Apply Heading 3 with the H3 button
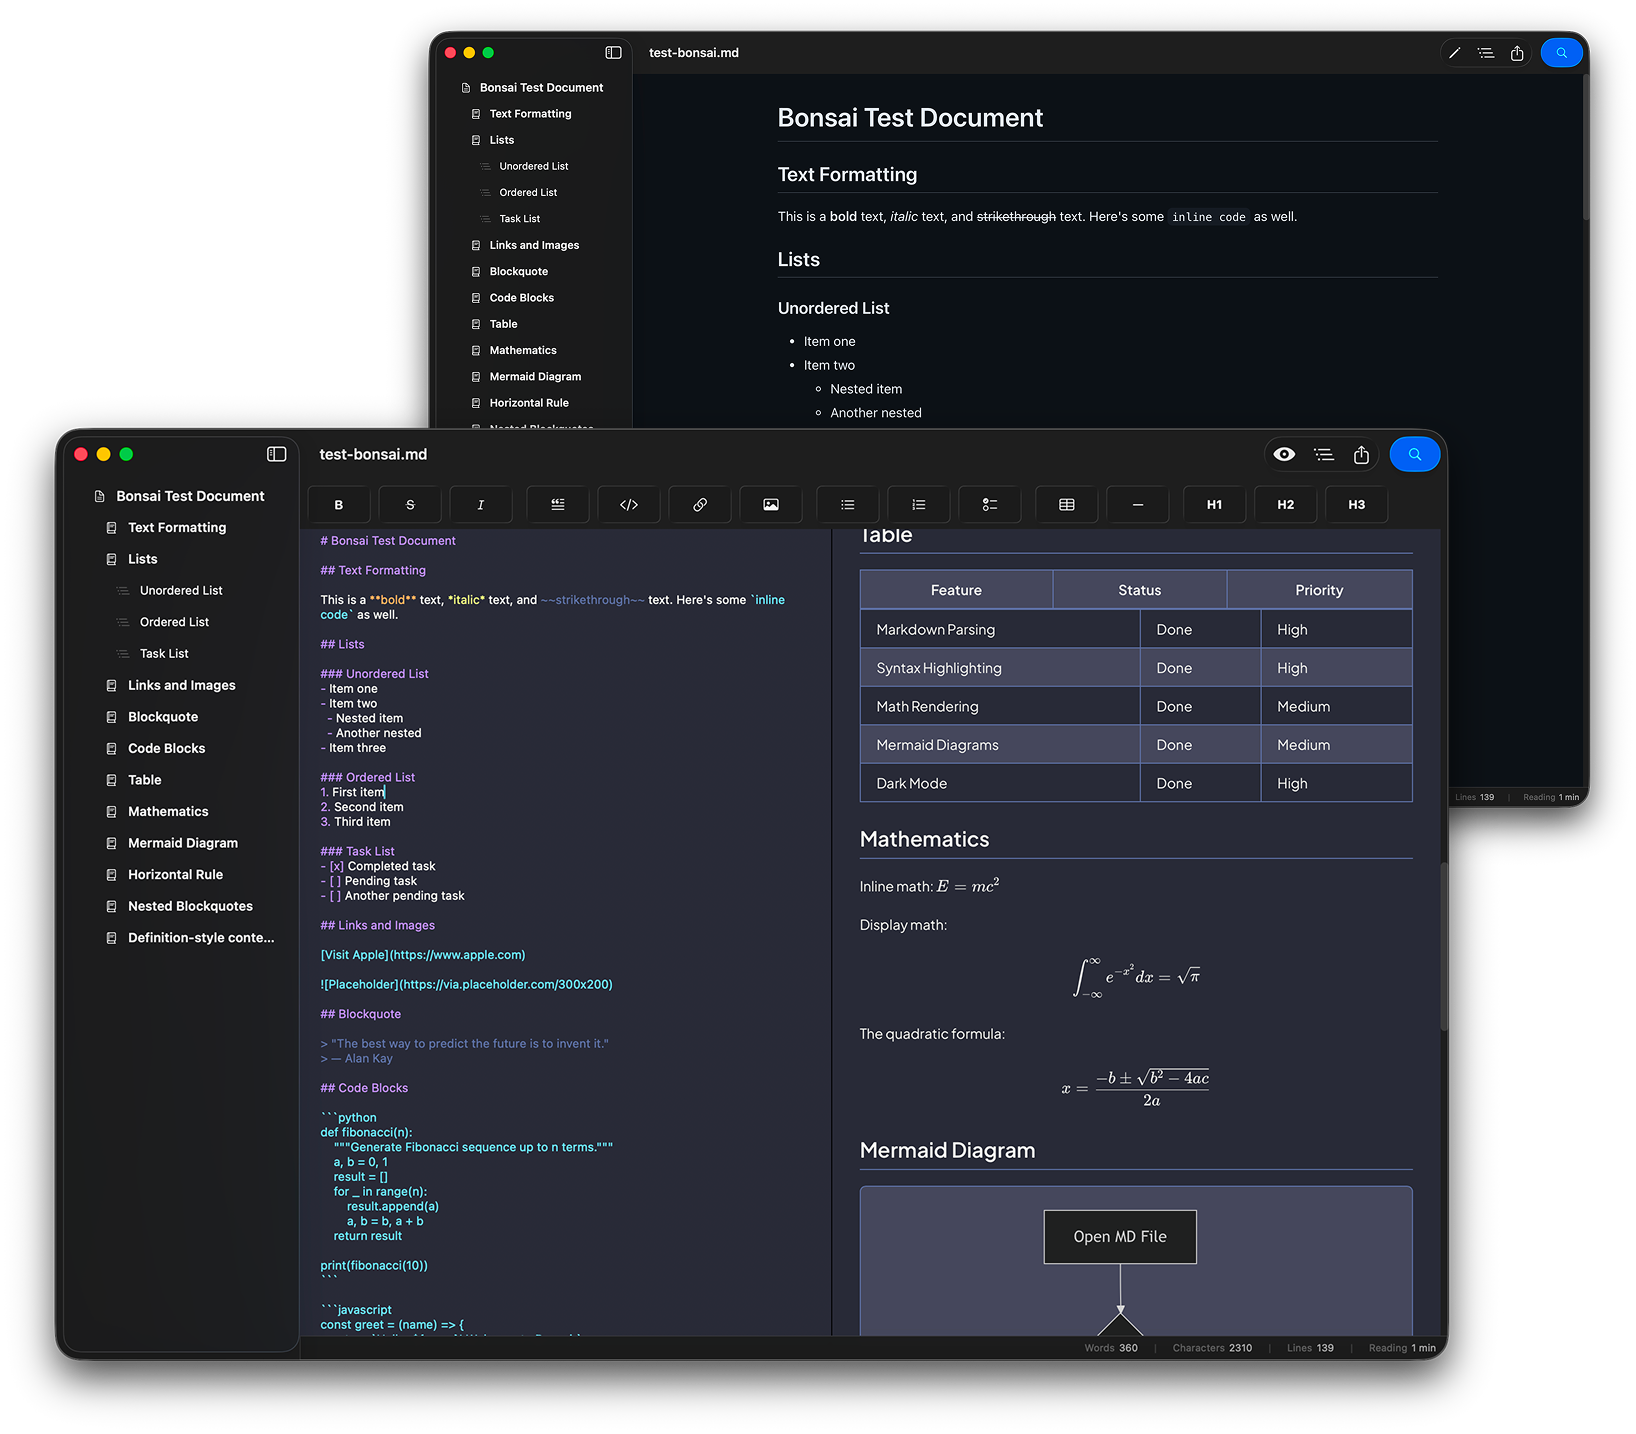 1357,505
